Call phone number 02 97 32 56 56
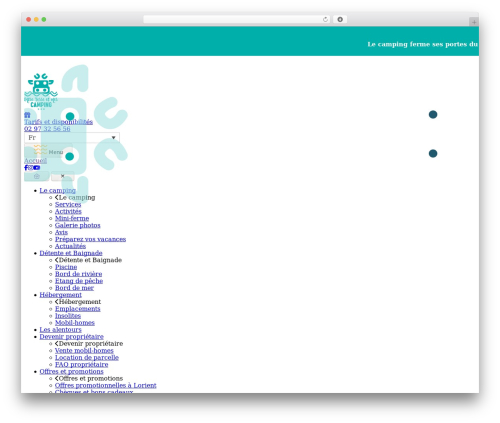 pyautogui.click(x=47, y=129)
